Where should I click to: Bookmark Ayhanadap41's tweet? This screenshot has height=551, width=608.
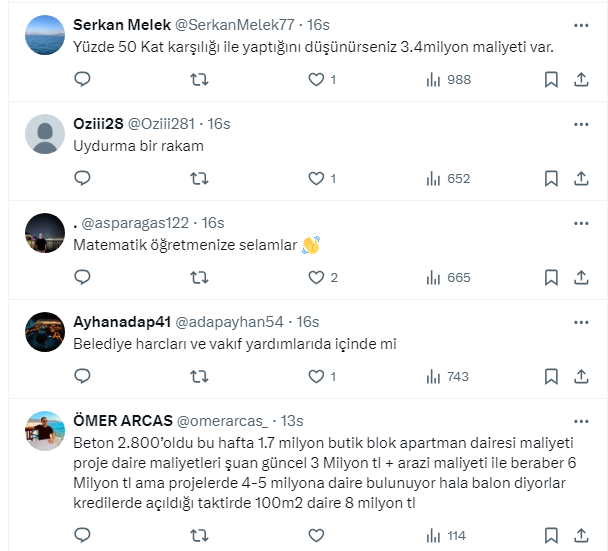click(x=551, y=376)
